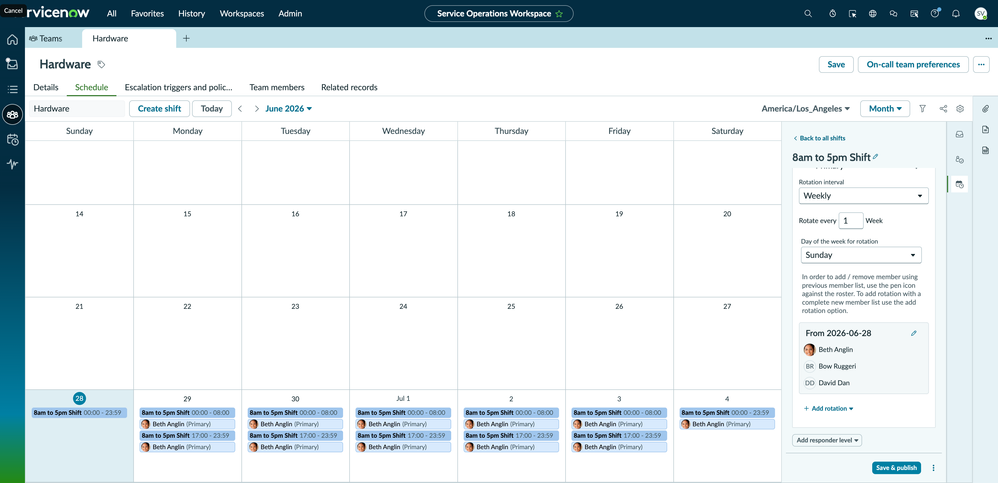The width and height of the screenshot is (998, 483).
Task: Open more actions button beside On-call team preferences
Action: [x=981, y=64]
